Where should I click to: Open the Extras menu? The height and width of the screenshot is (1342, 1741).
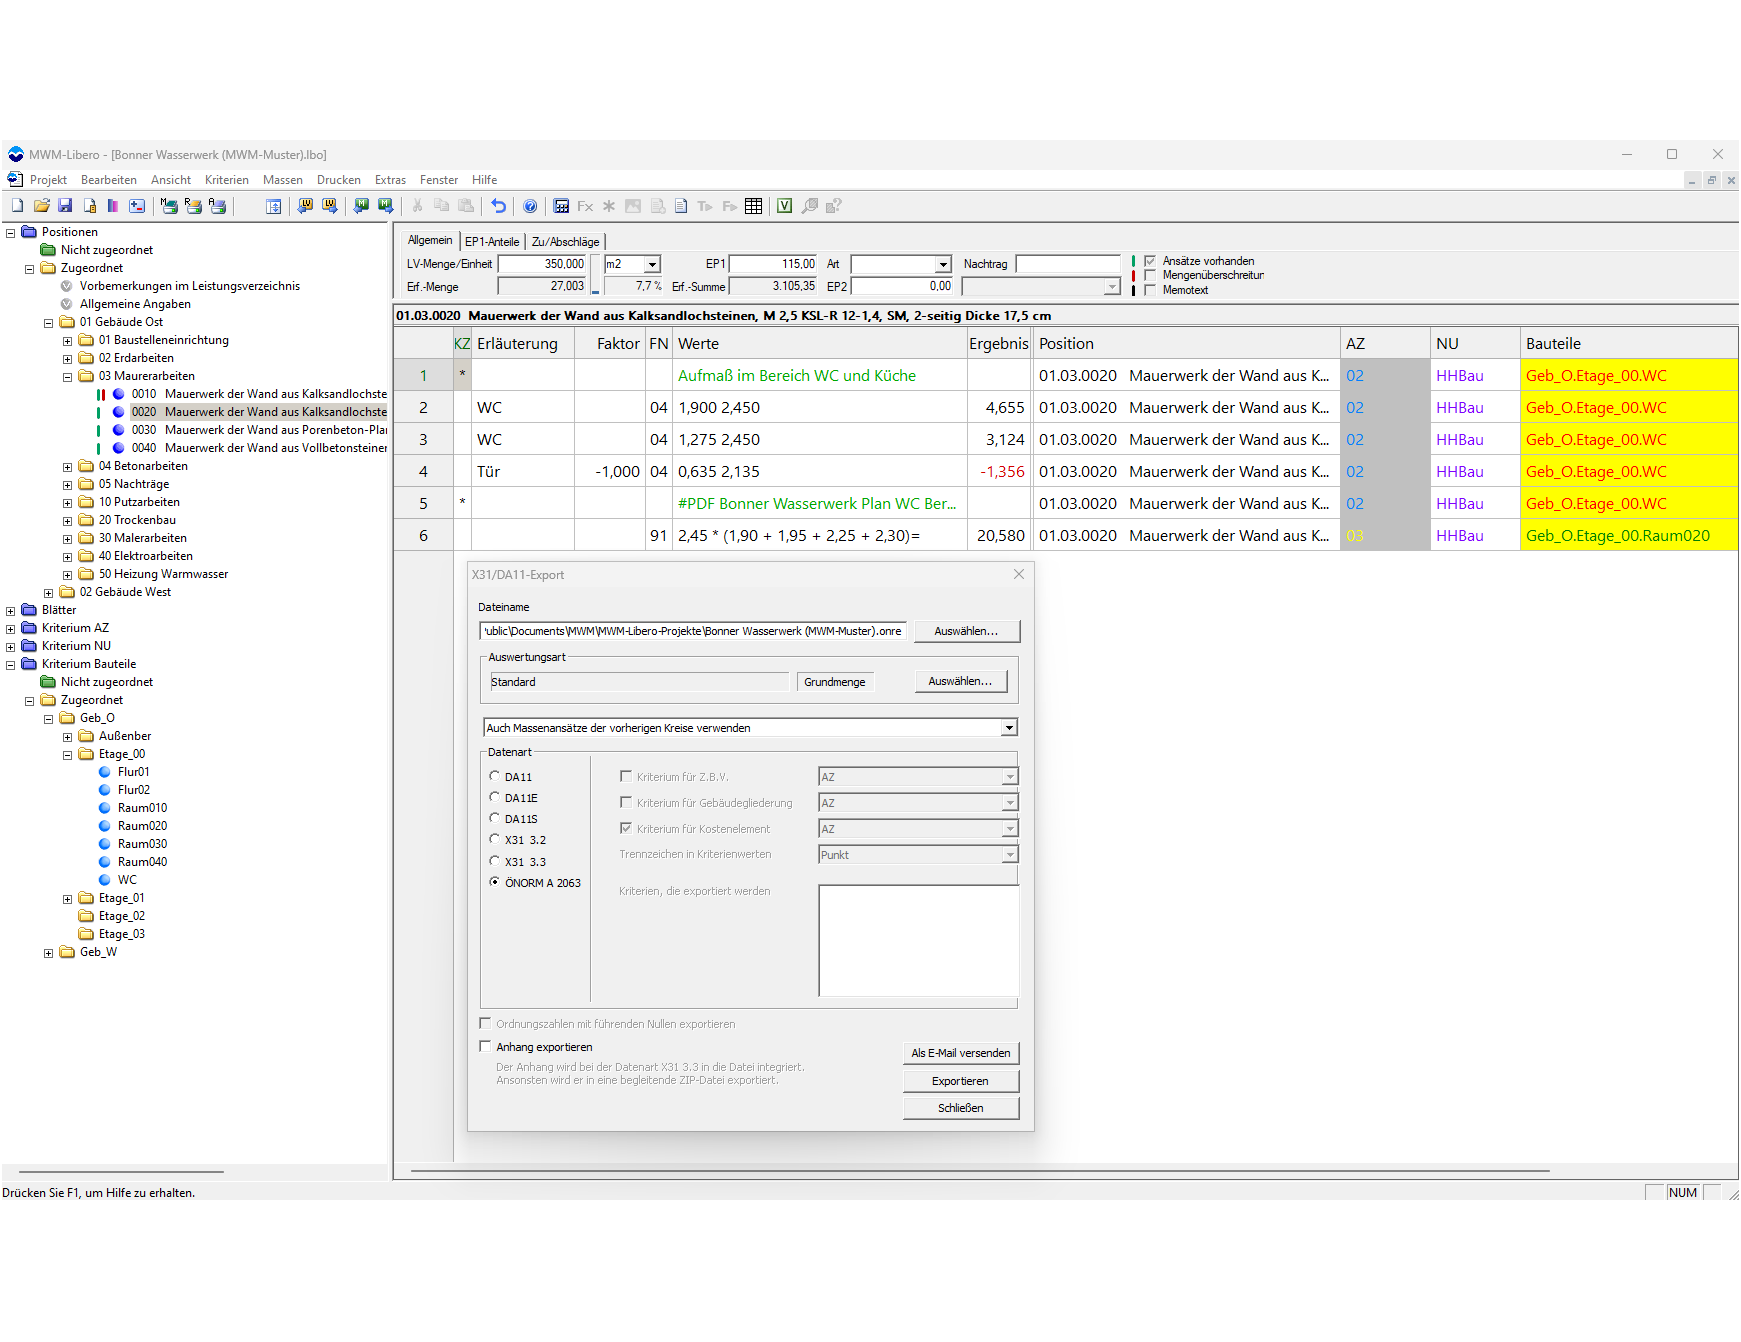(x=390, y=180)
